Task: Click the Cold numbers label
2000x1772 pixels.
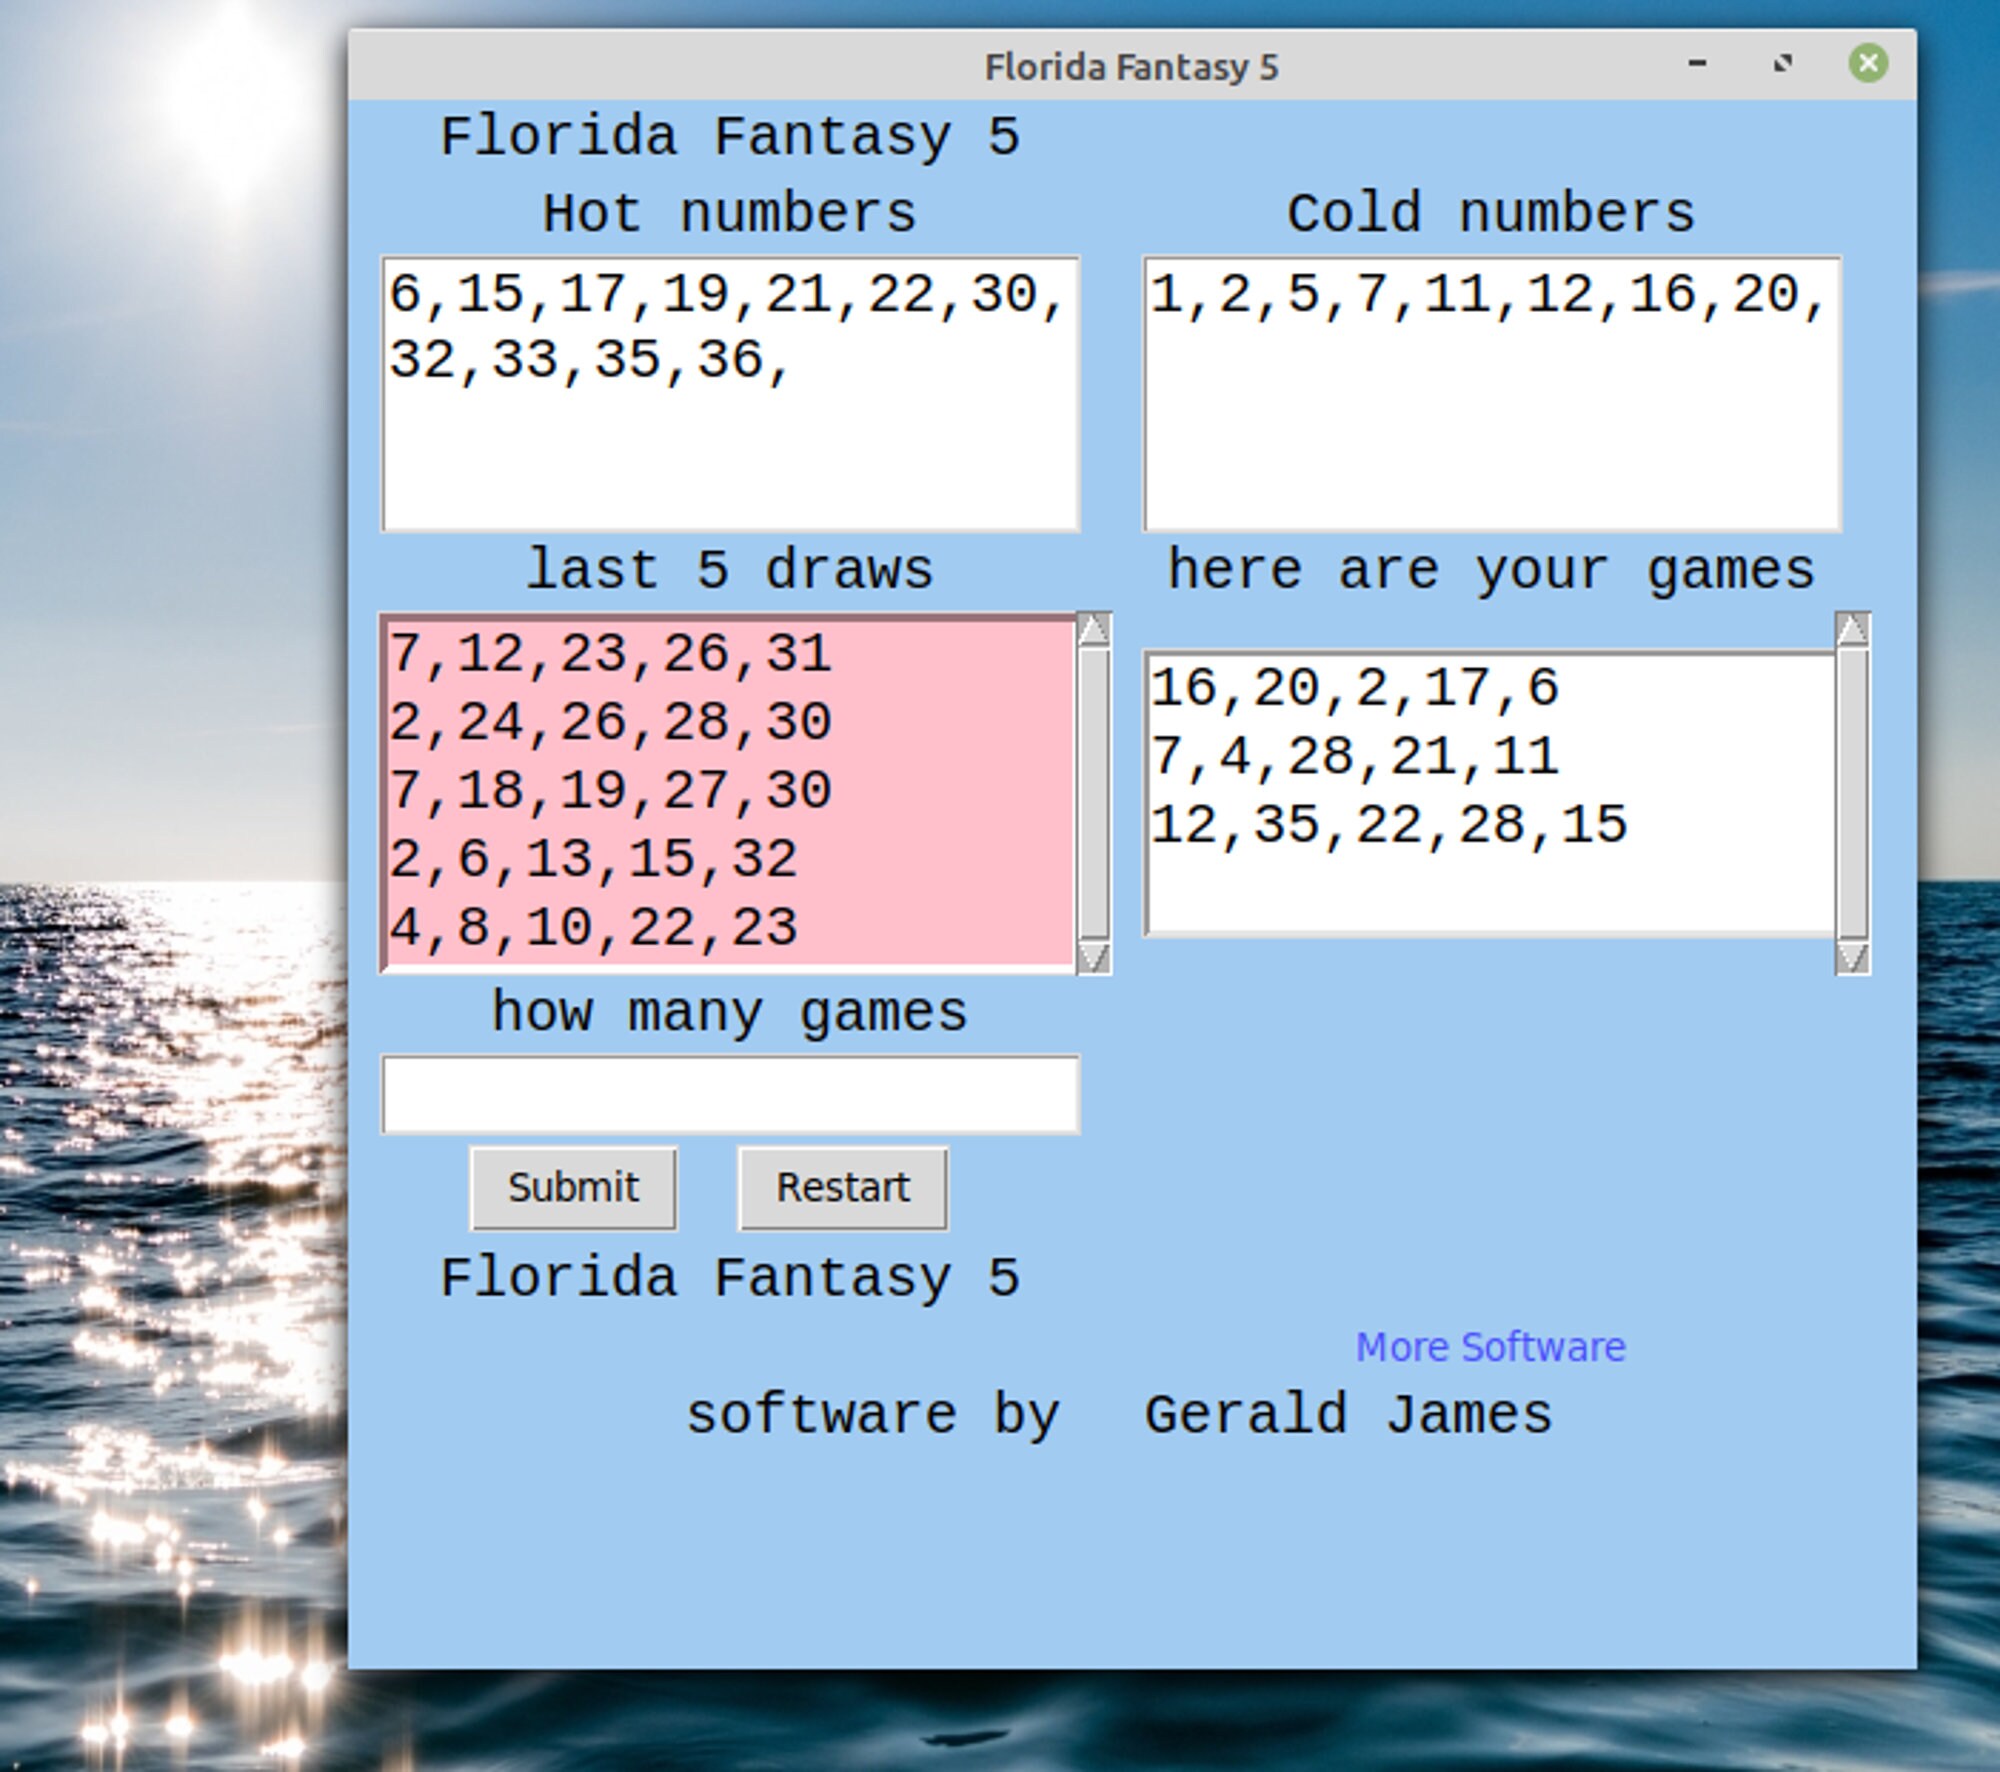Action: (1491, 213)
